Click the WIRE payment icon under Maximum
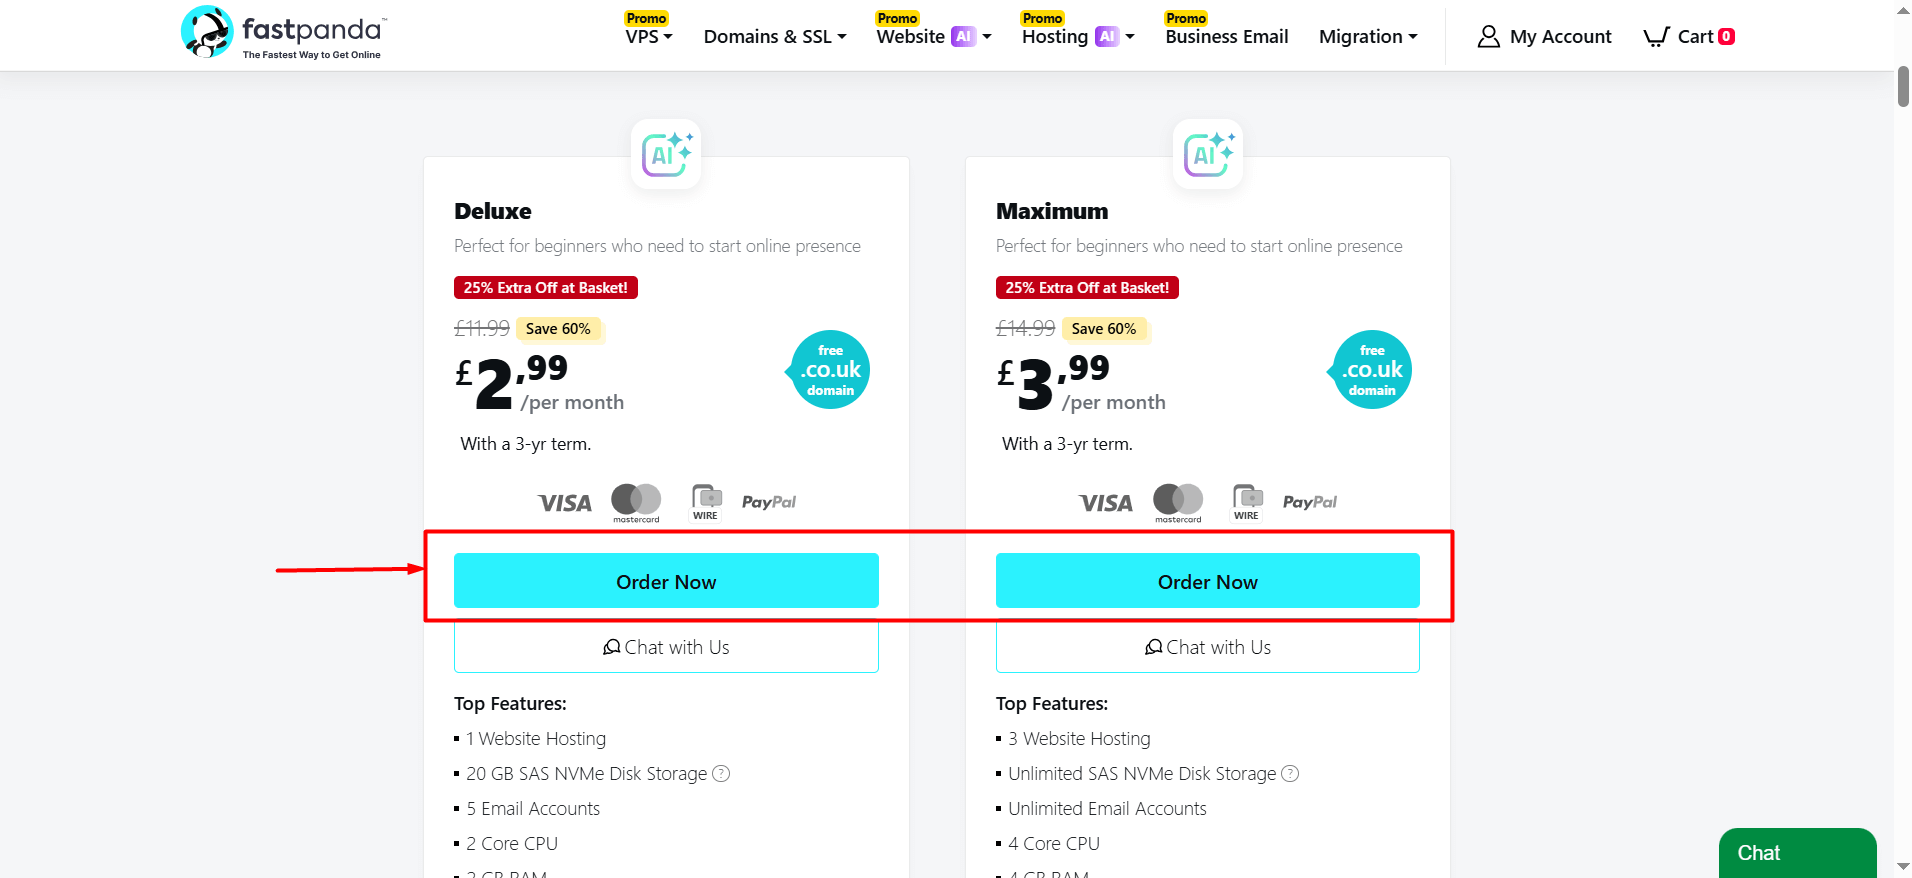Screen dimensions: 1912x878 (1246, 502)
